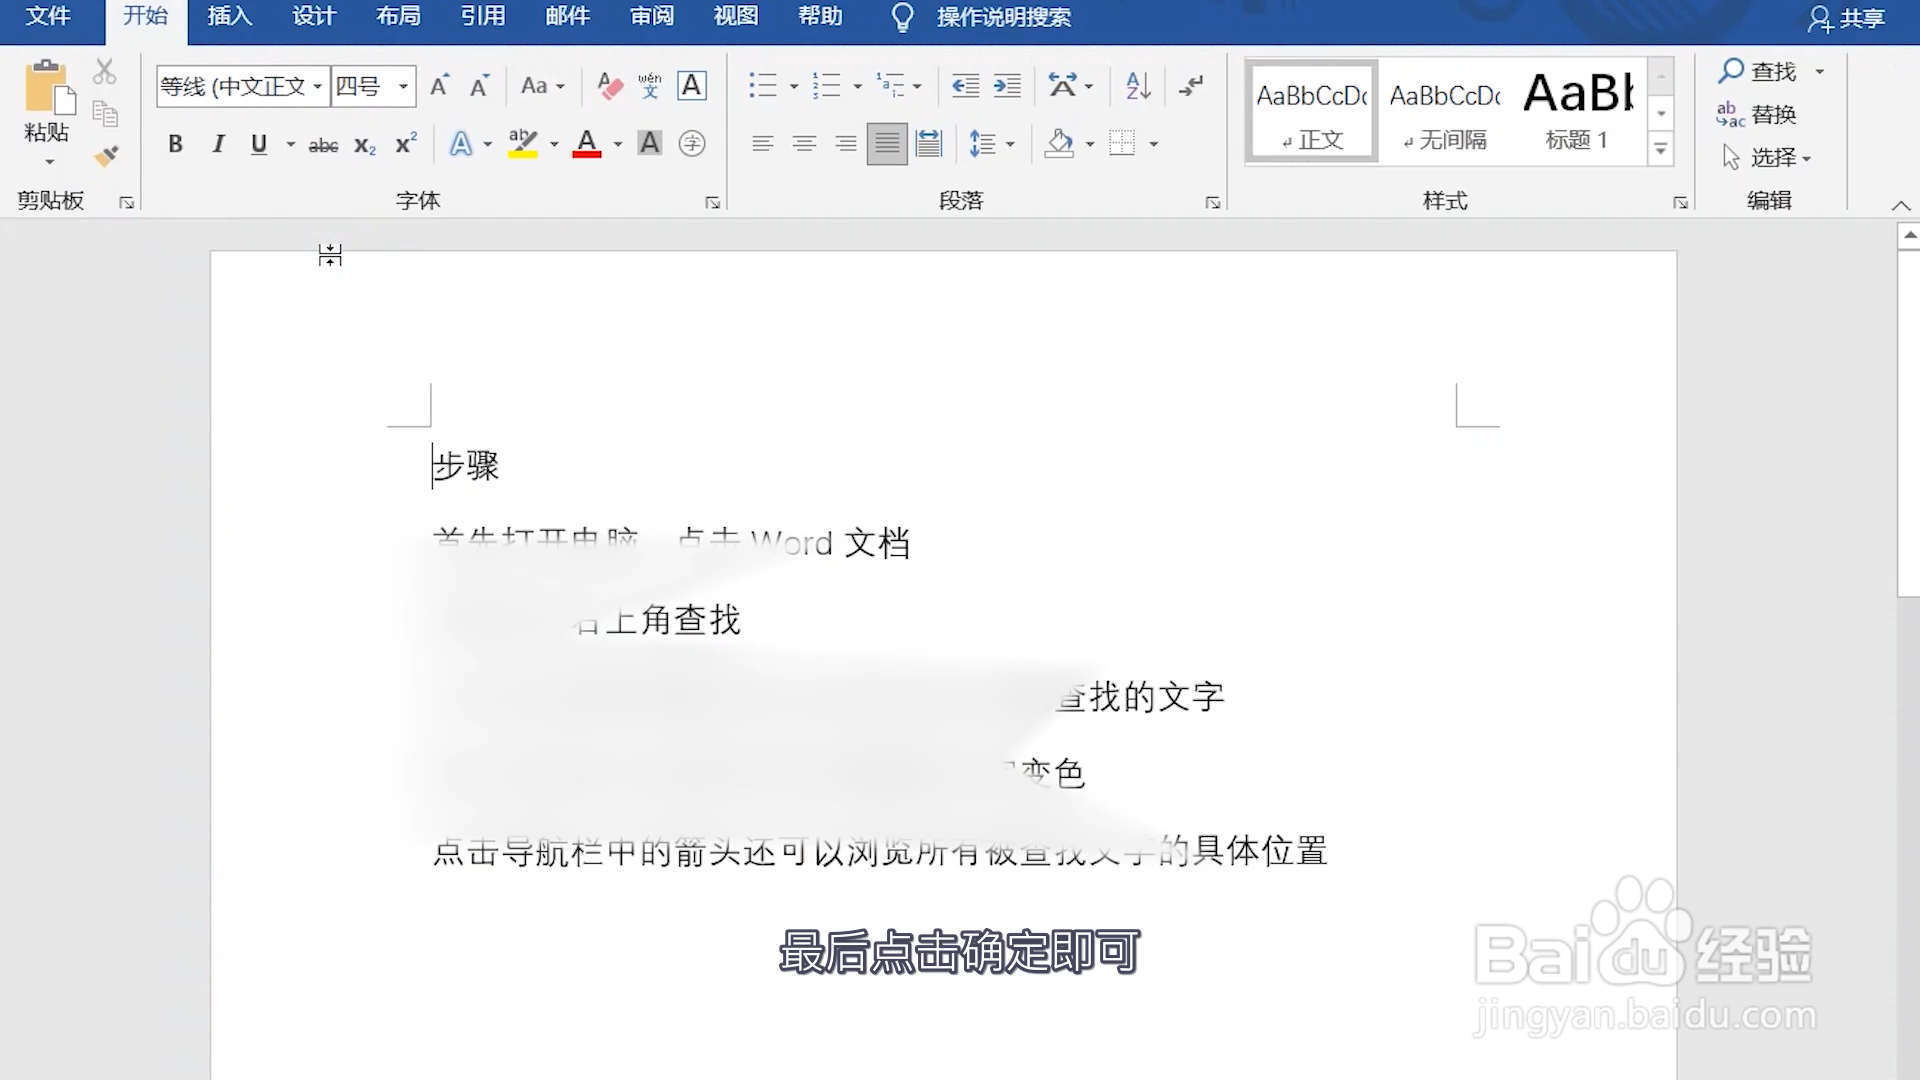Click the Paste clipboard icon
This screenshot has height=1080, width=1920.
(48, 87)
